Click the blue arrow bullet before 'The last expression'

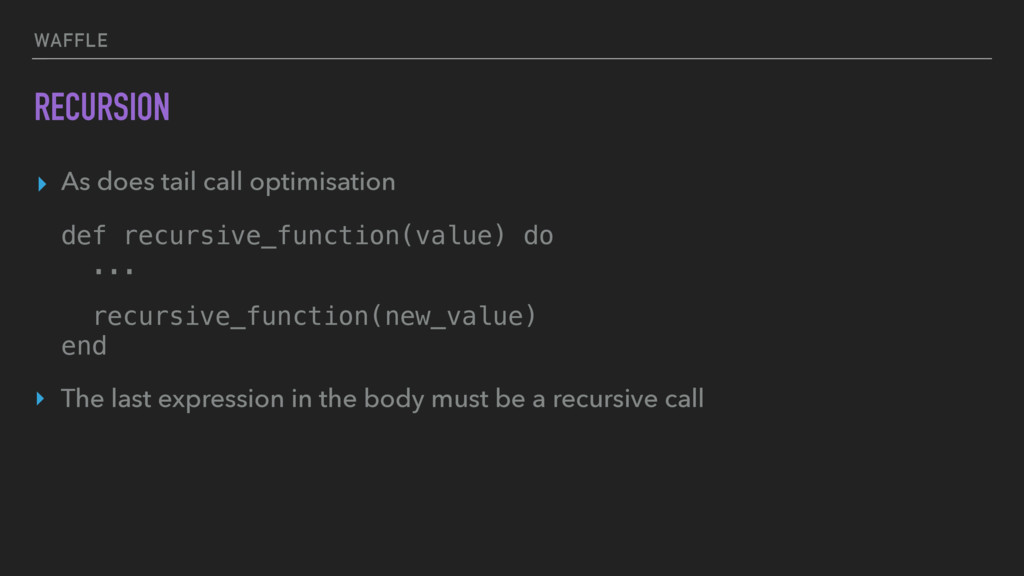40,398
